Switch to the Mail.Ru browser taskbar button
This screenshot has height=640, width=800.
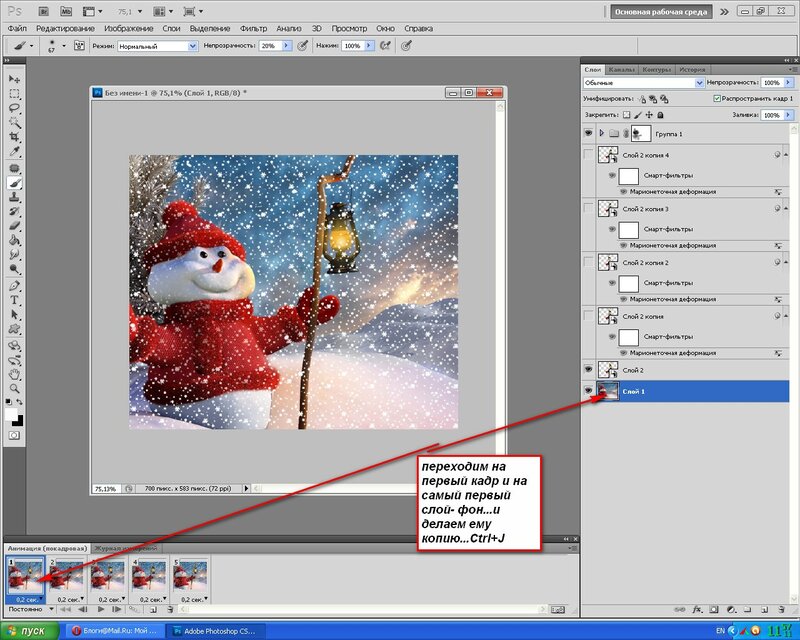(115, 631)
